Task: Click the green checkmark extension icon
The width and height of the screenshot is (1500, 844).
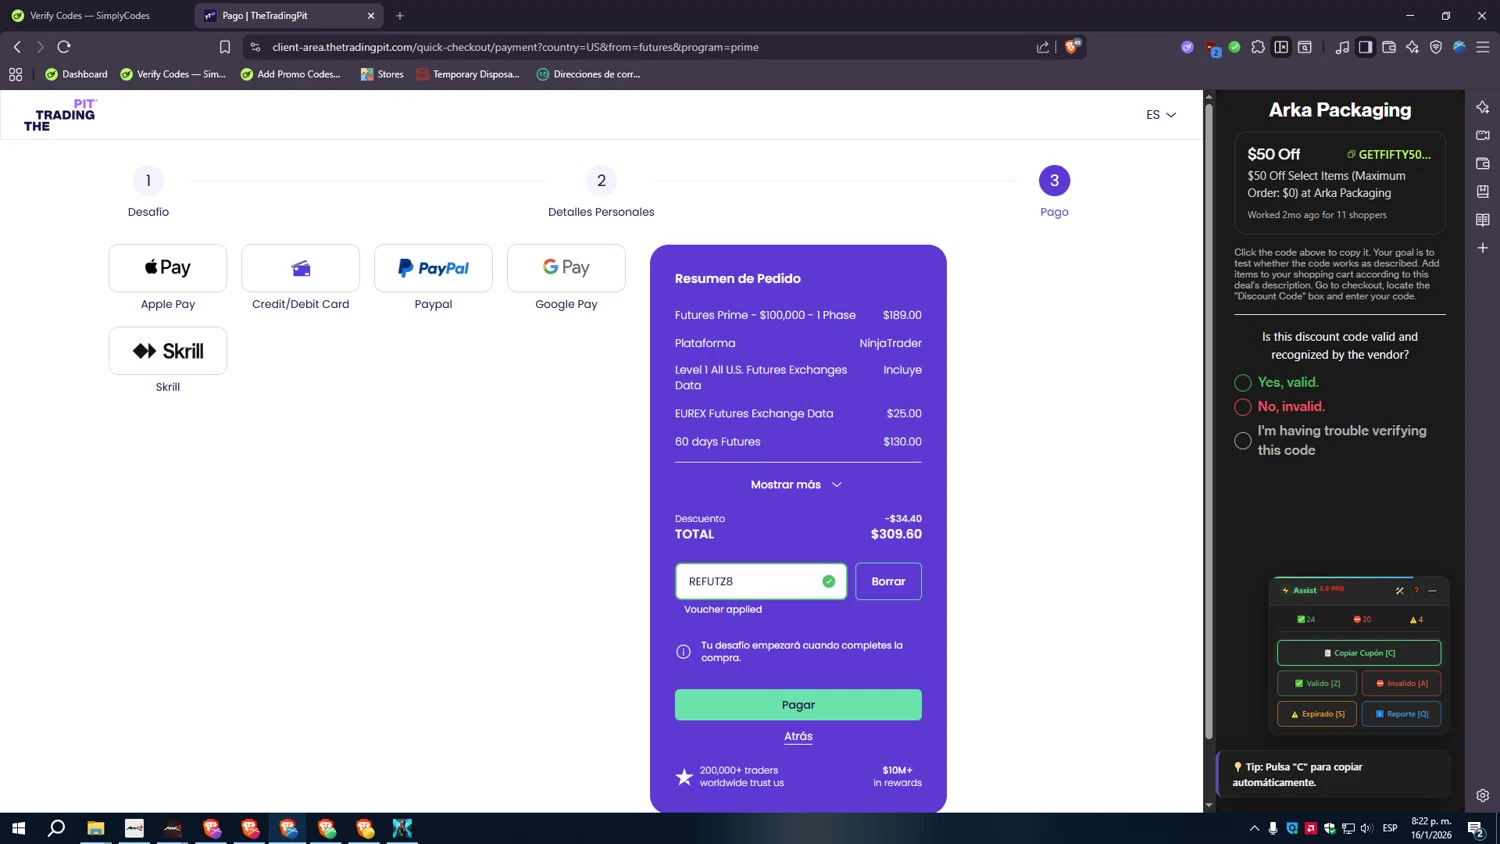Action: [x=1235, y=47]
